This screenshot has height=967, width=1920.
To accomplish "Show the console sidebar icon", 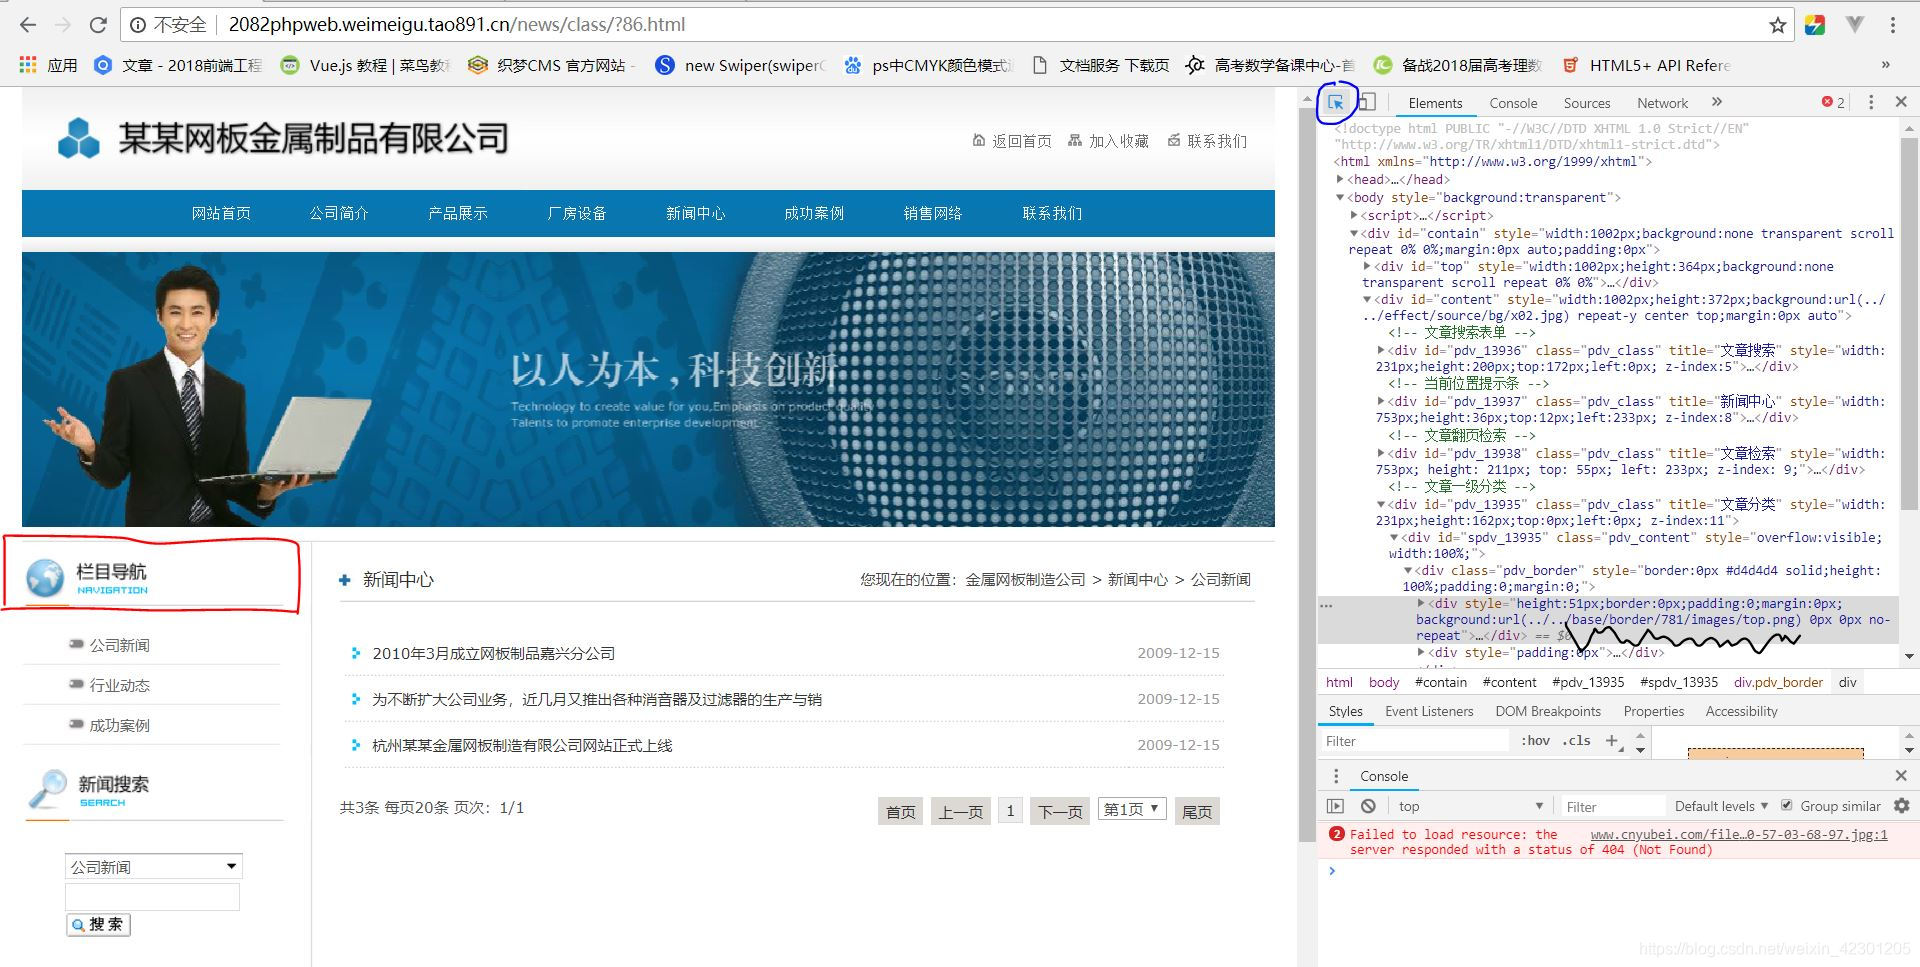I will 1335,806.
